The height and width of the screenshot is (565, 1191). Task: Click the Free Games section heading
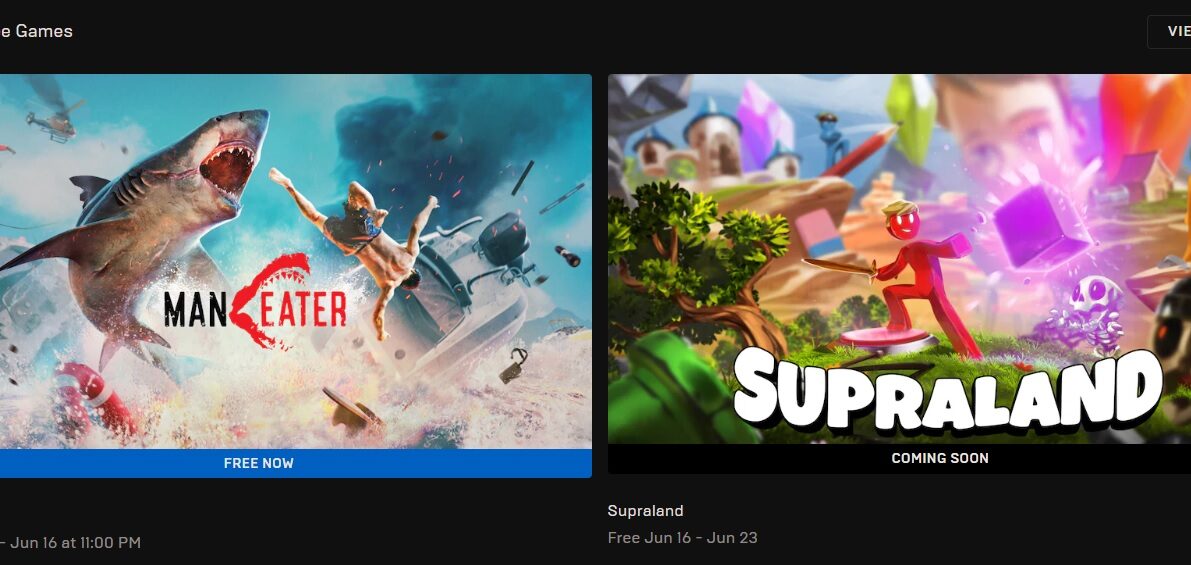tap(36, 31)
